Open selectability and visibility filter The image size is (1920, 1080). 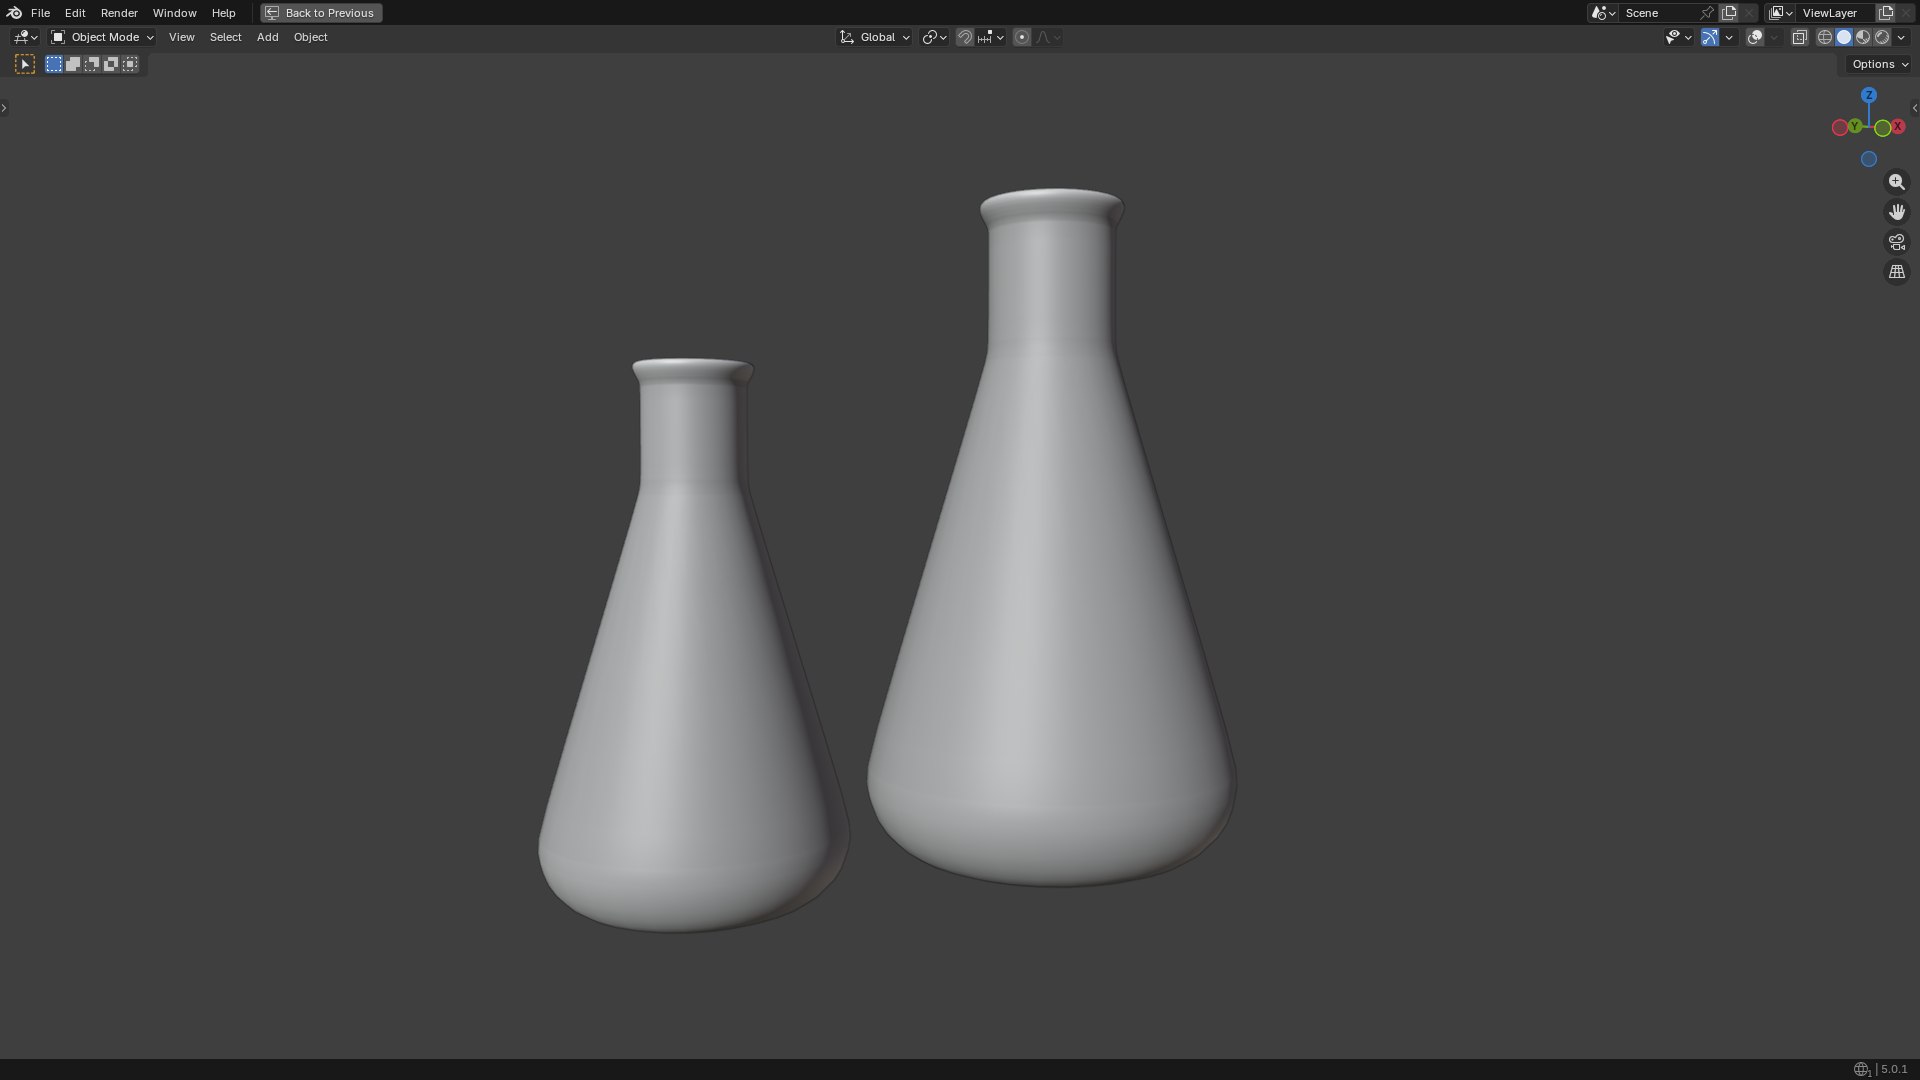(1678, 37)
